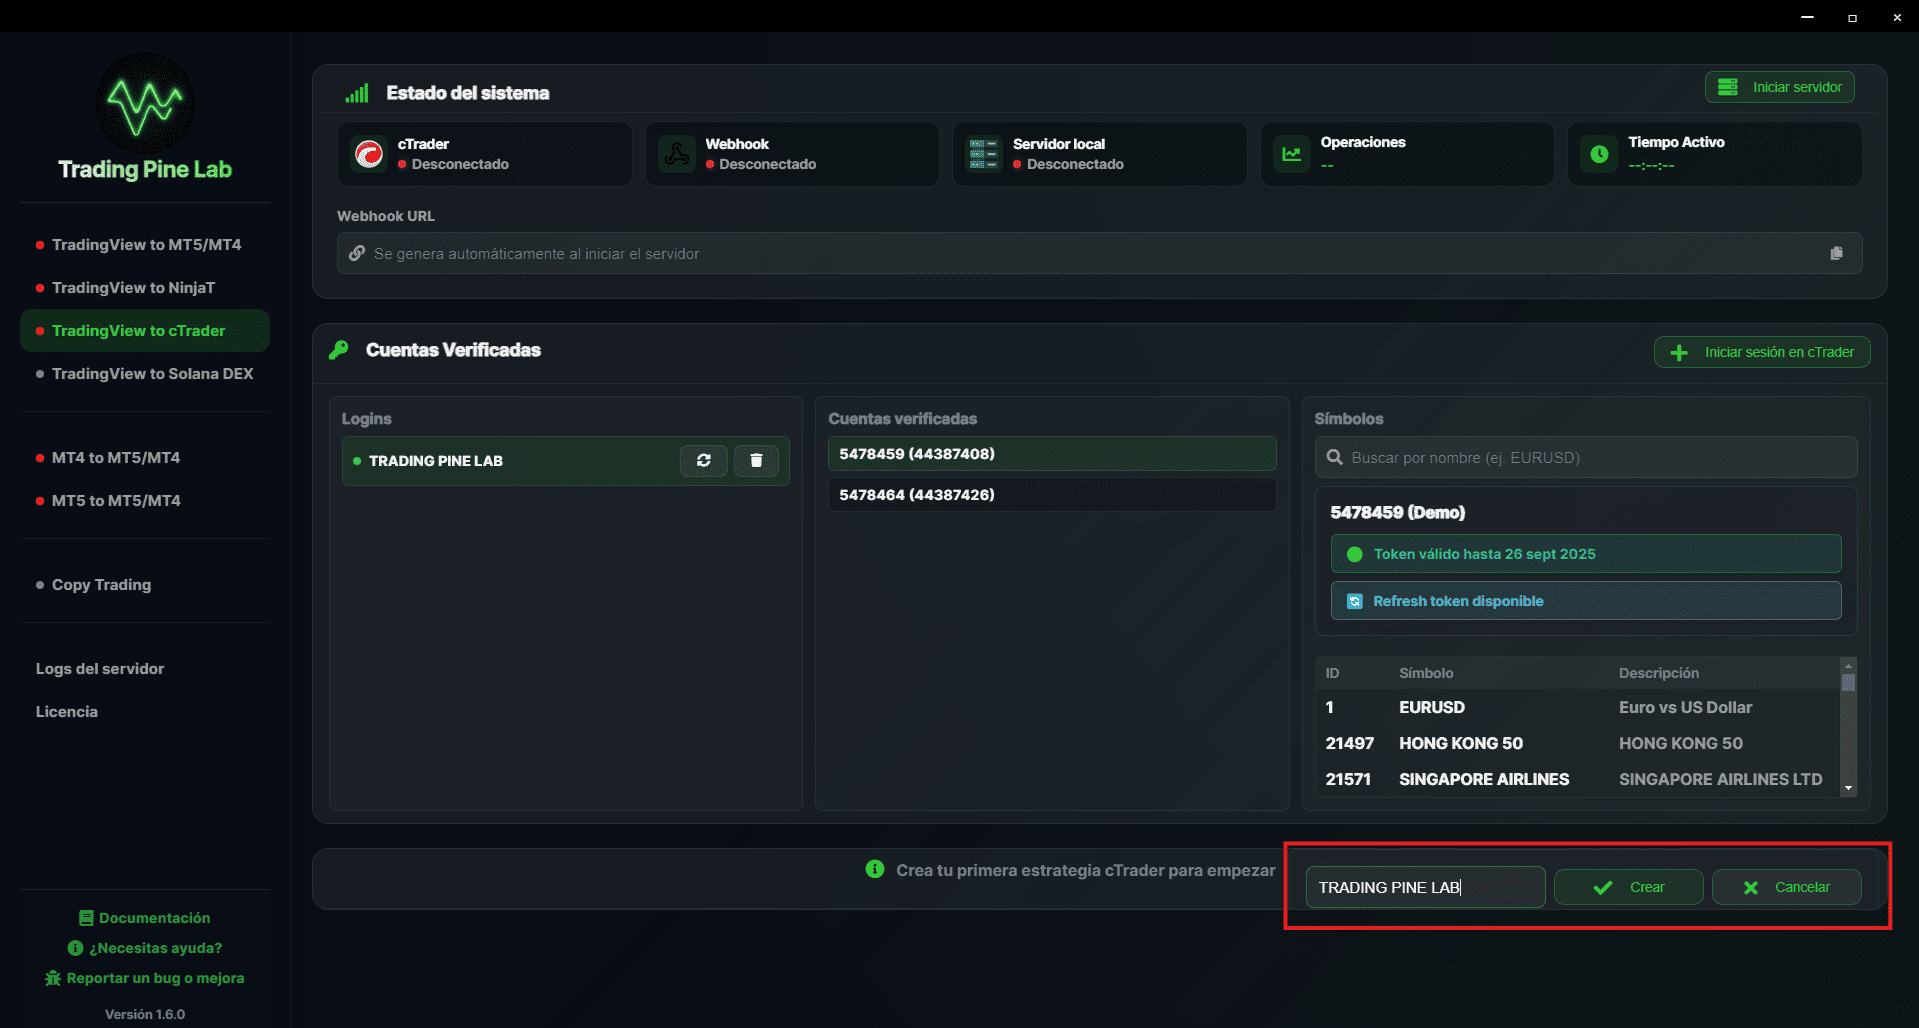
Task: Click Iniciar sesión en cTrader
Action: [1761, 351]
